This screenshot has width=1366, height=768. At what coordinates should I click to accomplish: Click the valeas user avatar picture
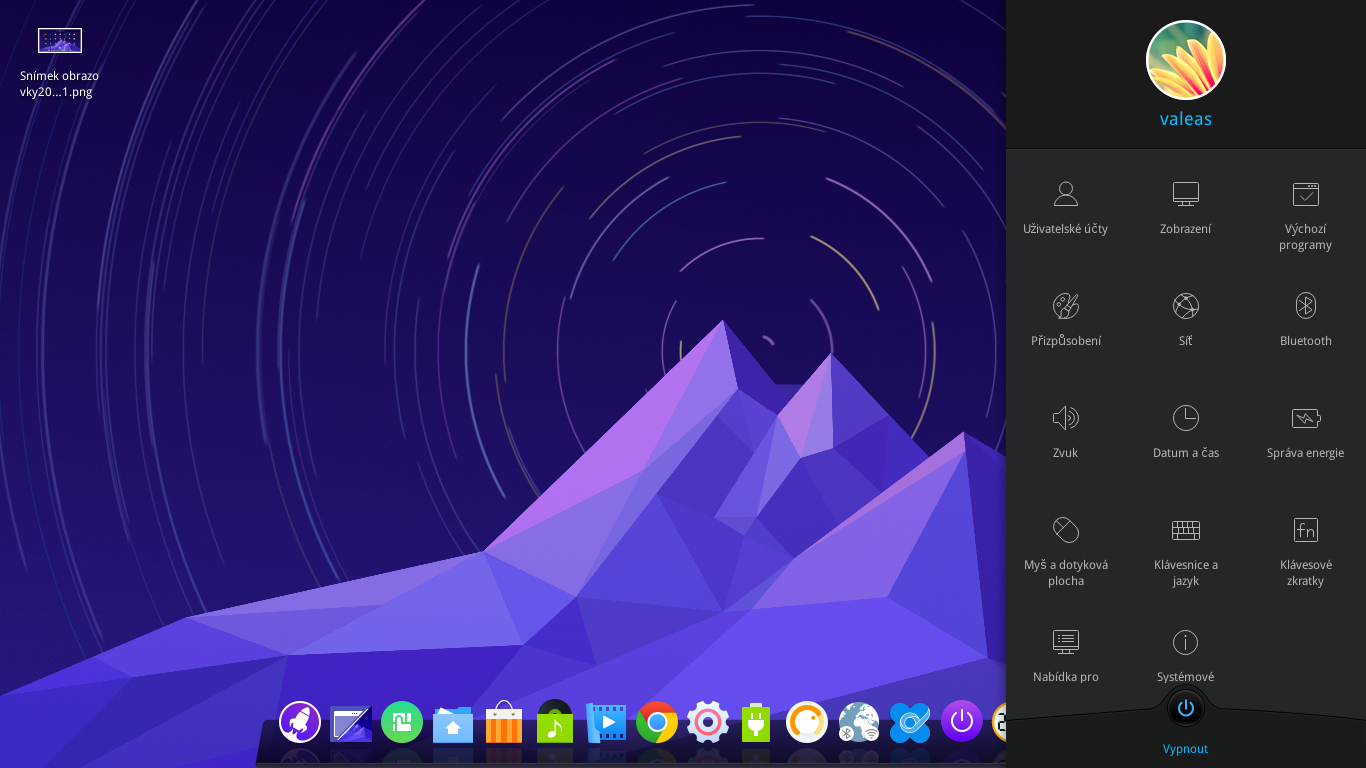click(x=1186, y=60)
